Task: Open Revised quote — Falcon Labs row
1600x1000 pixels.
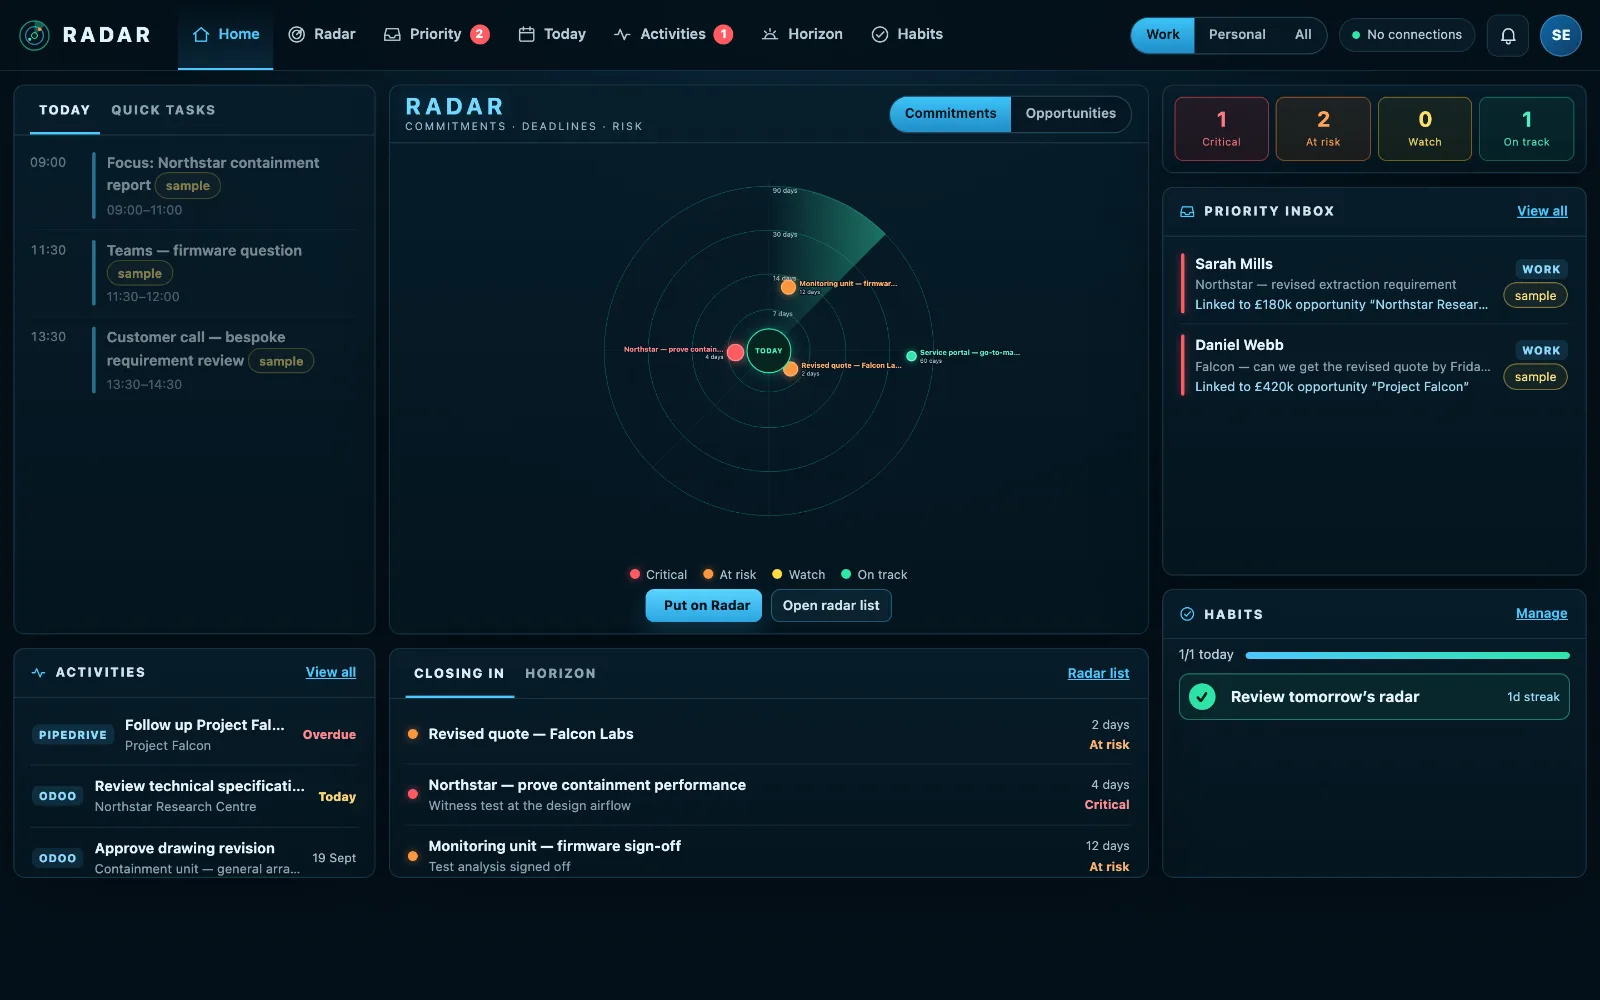Action: click(x=768, y=735)
